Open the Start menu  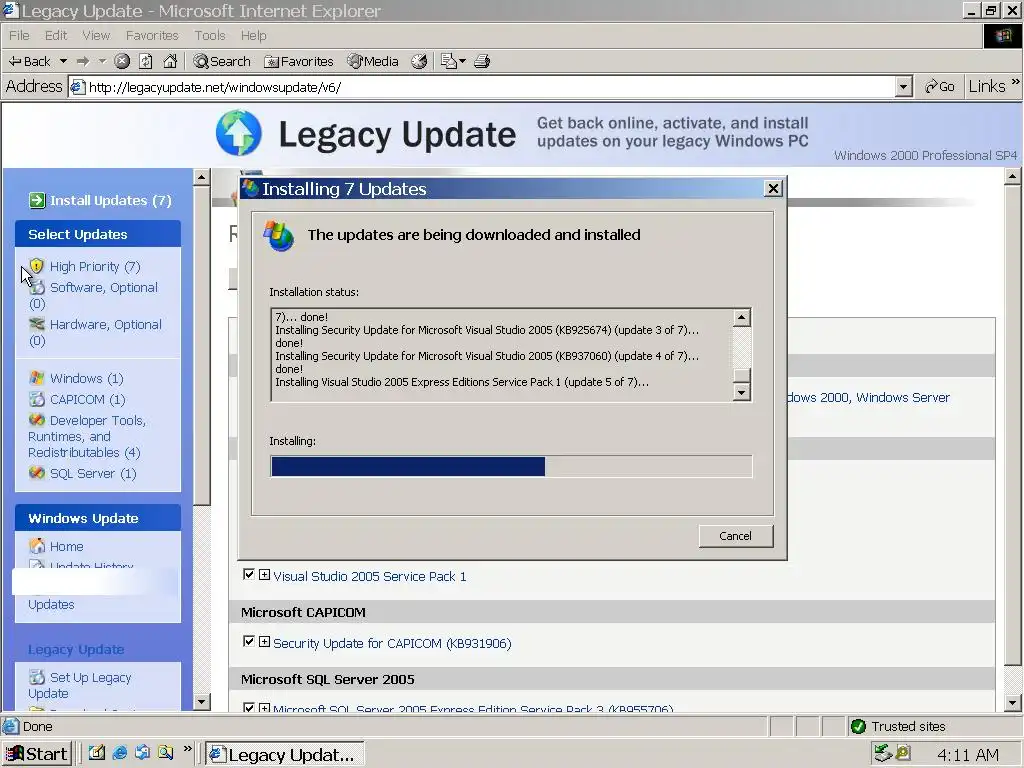point(37,754)
